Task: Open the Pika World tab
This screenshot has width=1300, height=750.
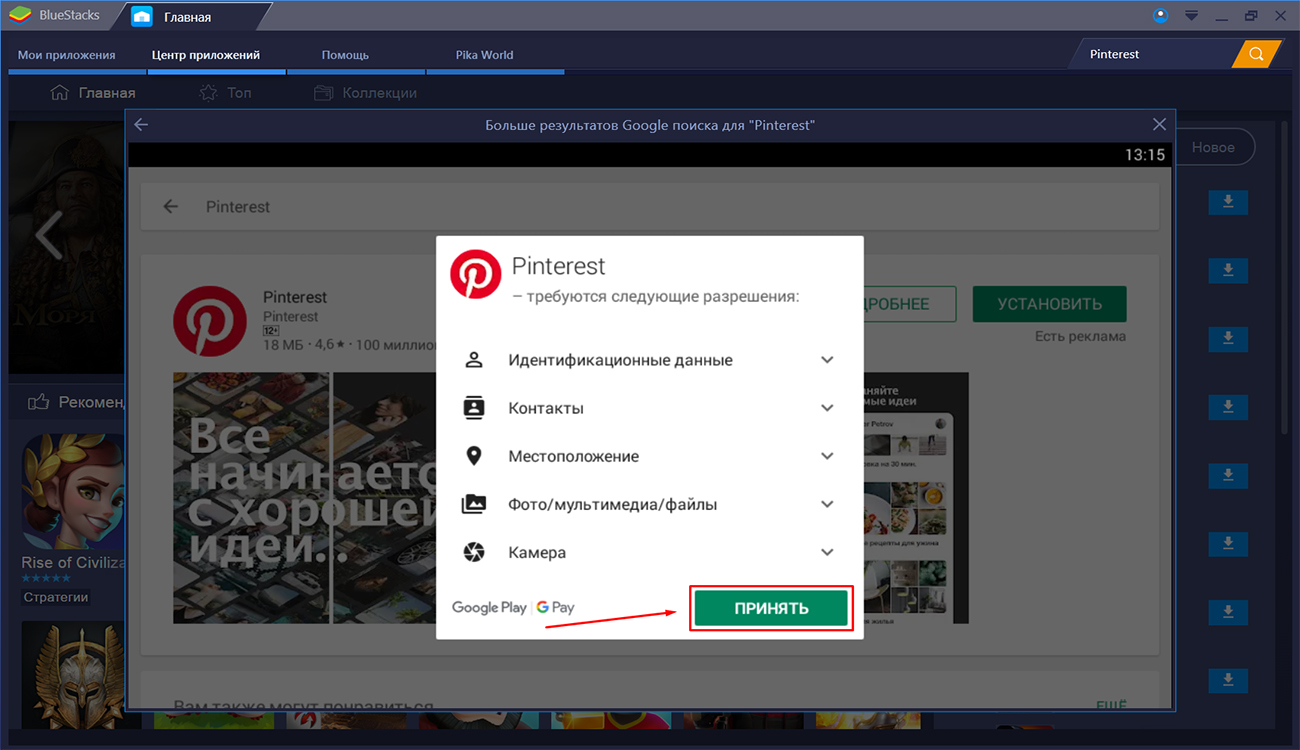Action: click(x=484, y=55)
